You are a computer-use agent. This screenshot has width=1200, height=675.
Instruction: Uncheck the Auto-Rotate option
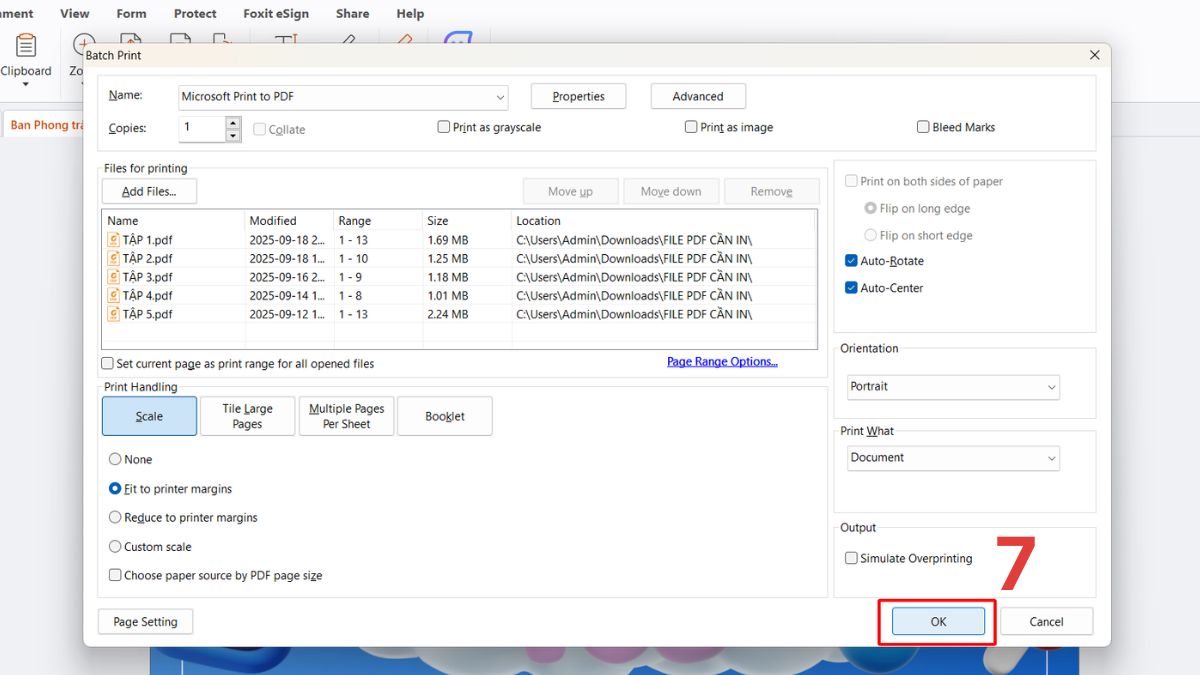point(851,261)
